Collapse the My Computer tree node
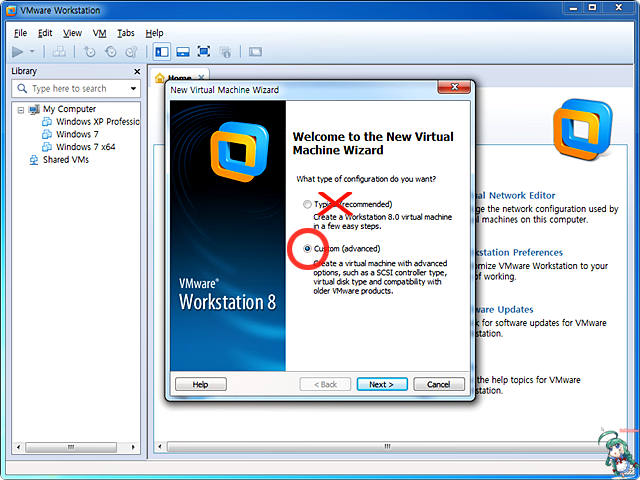This screenshot has height=480, width=640. click(21, 110)
